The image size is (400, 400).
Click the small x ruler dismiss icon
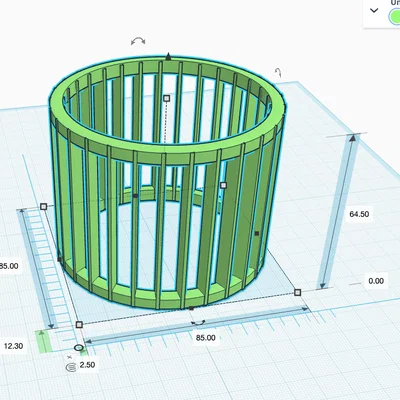coord(69,357)
